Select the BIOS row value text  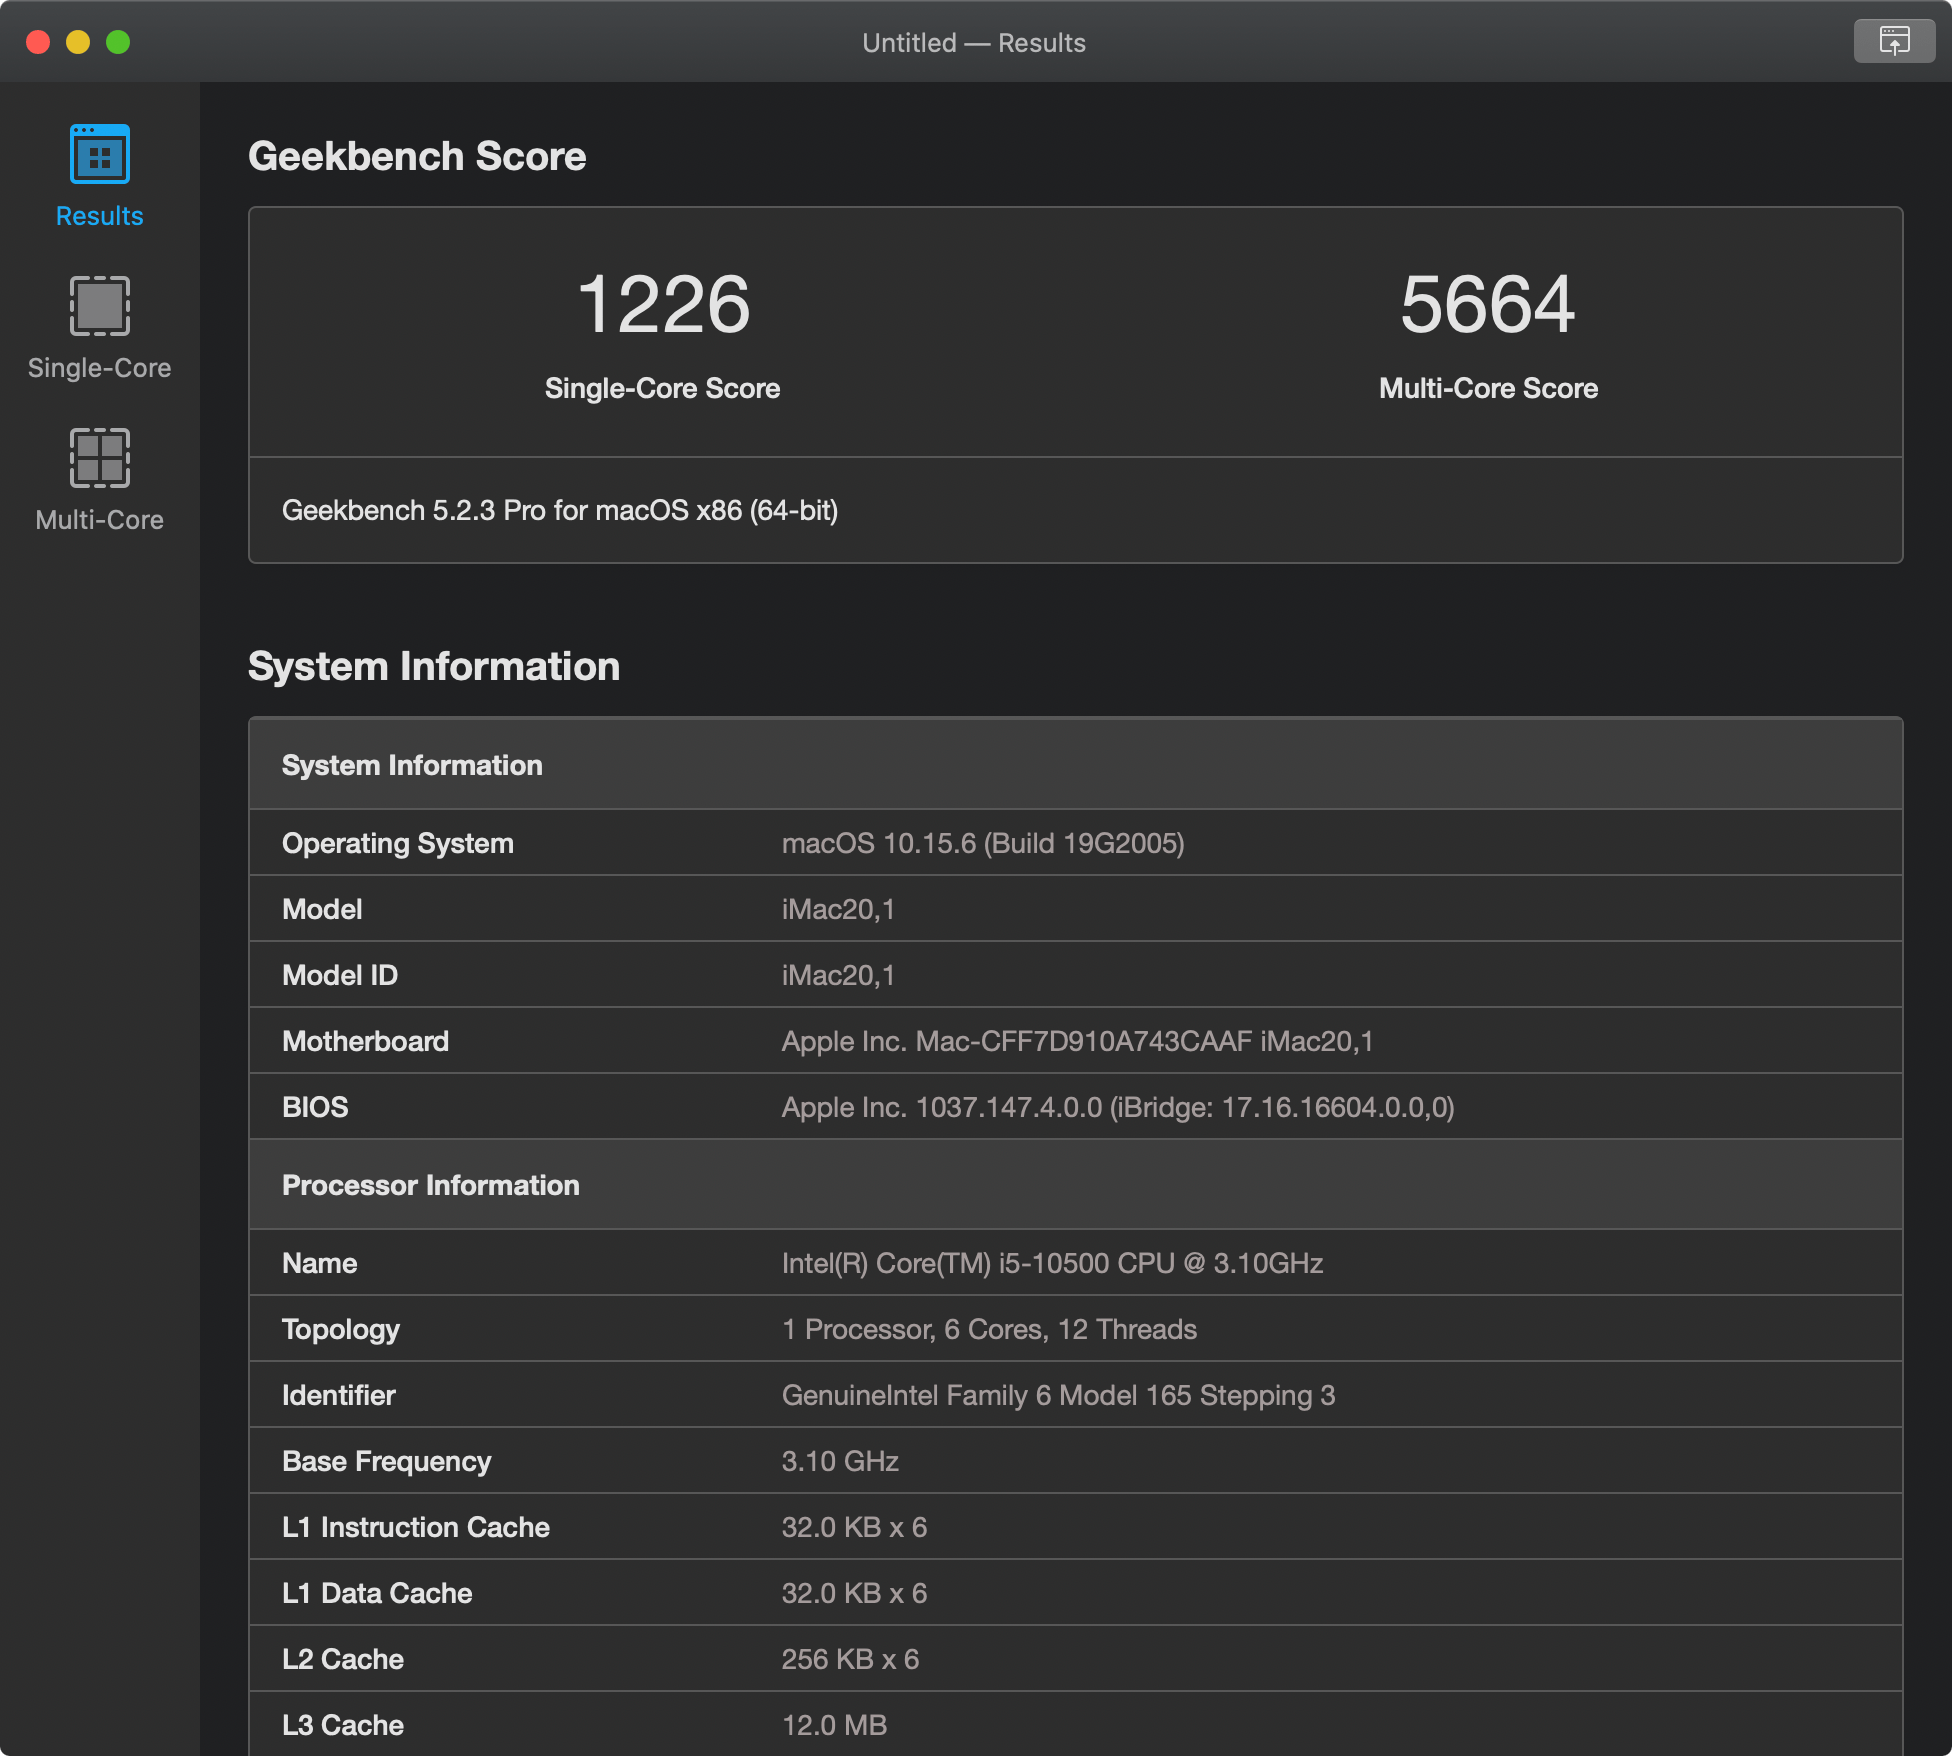(1118, 1107)
